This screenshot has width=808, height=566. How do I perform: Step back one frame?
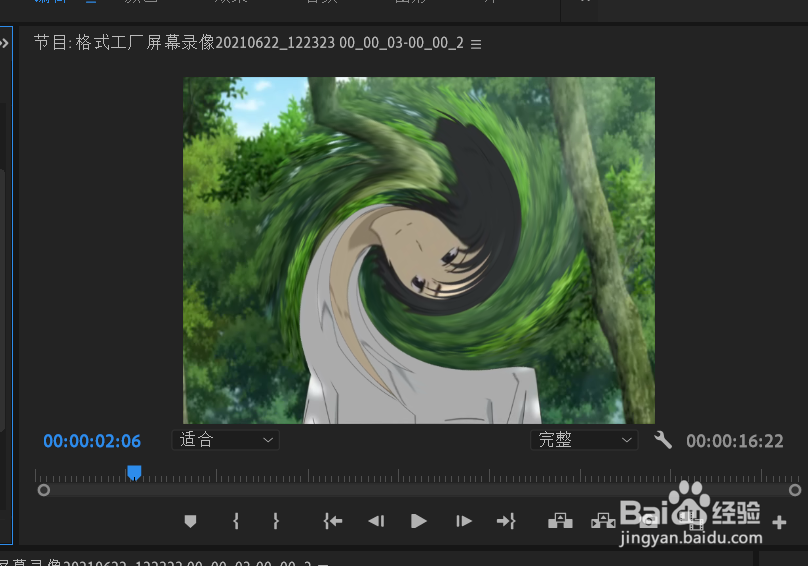(x=376, y=521)
